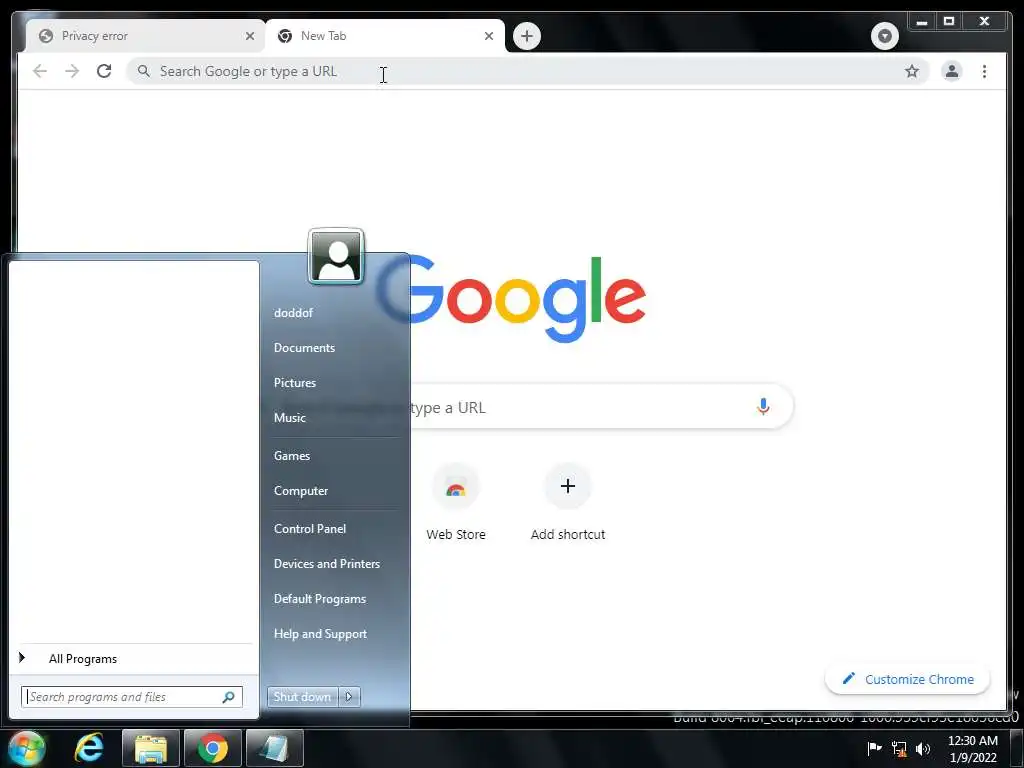Image resolution: width=1024 pixels, height=768 pixels.
Task: Open Default Programs
Action: (319, 599)
